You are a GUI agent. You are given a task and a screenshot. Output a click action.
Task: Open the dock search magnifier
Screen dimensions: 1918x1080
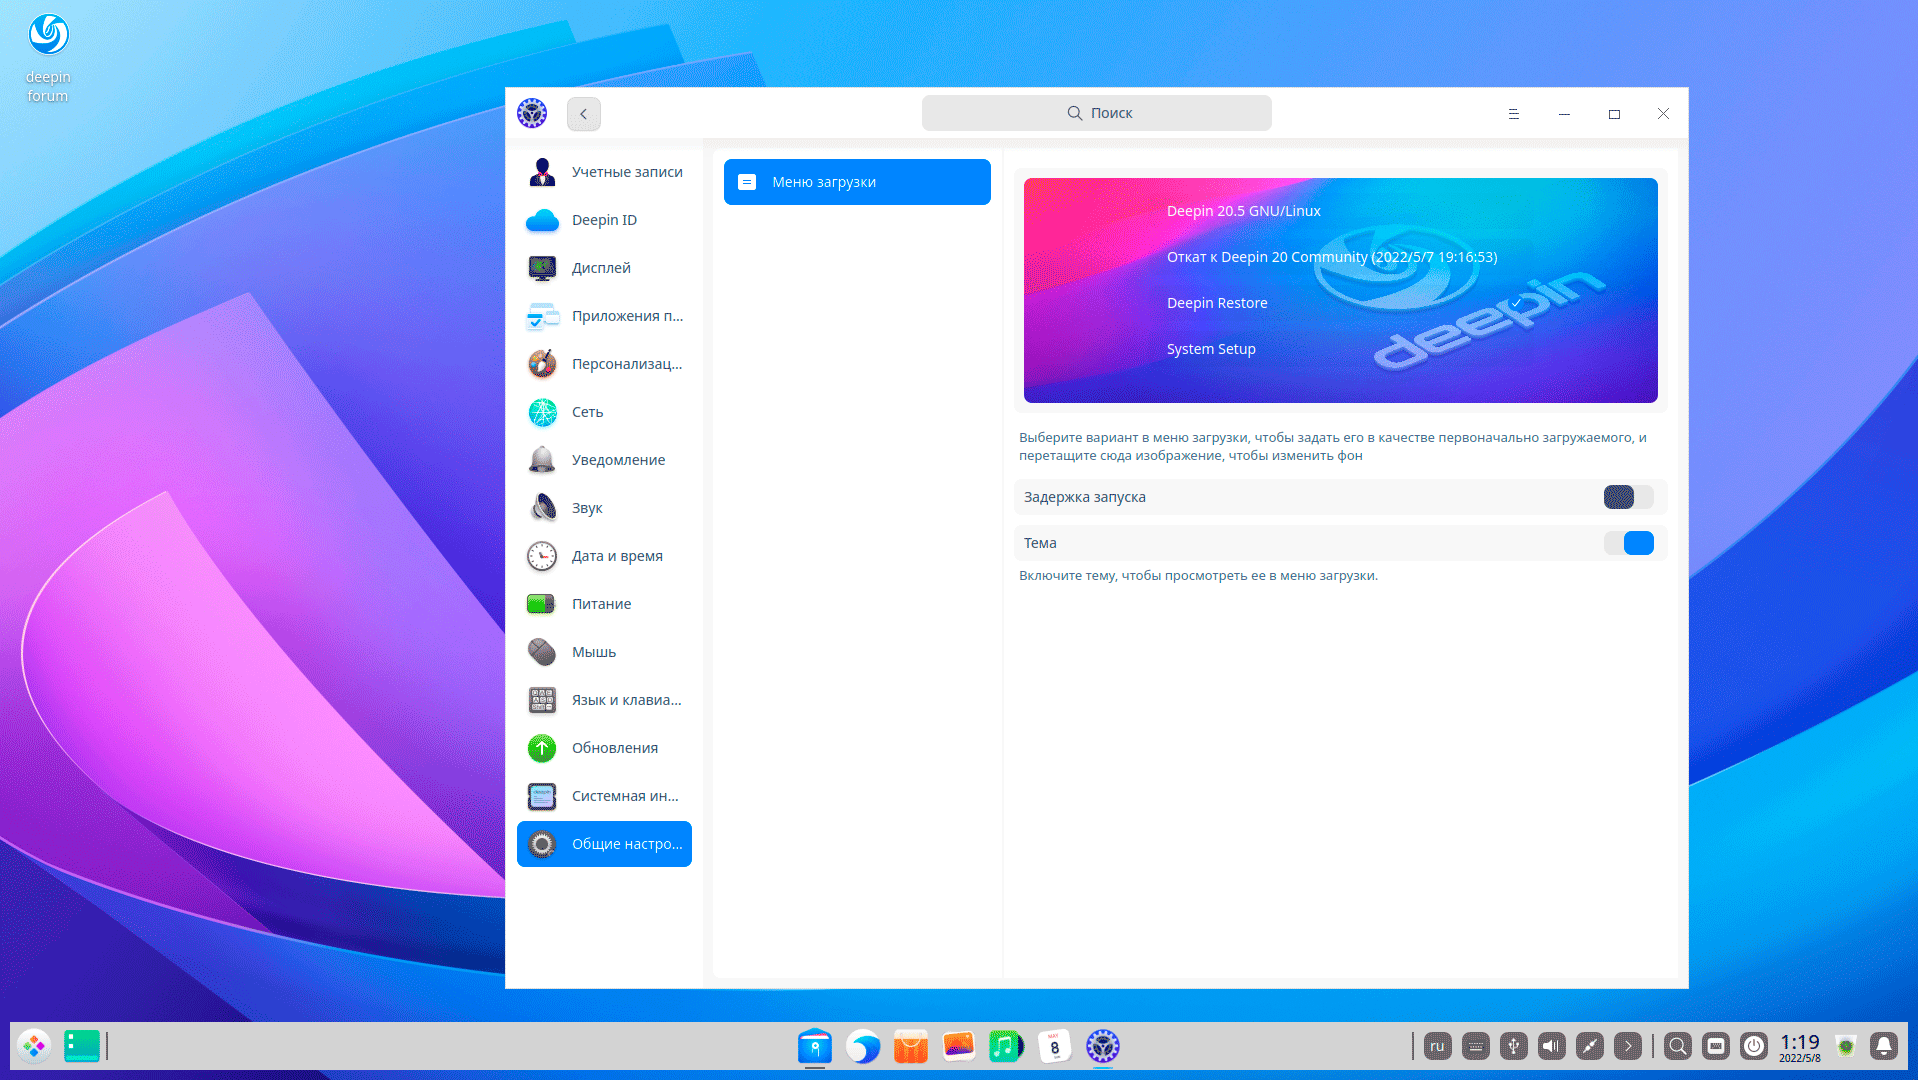[x=1678, y=1046]
